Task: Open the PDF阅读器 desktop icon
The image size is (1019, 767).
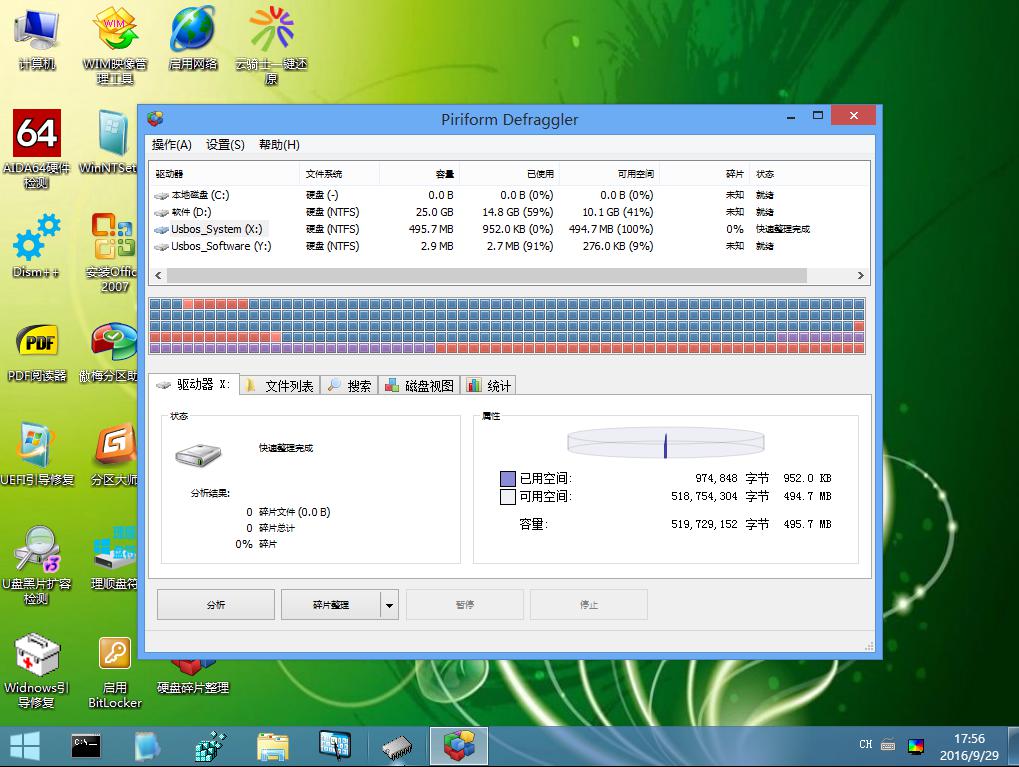Action: (x=36, y=343)
